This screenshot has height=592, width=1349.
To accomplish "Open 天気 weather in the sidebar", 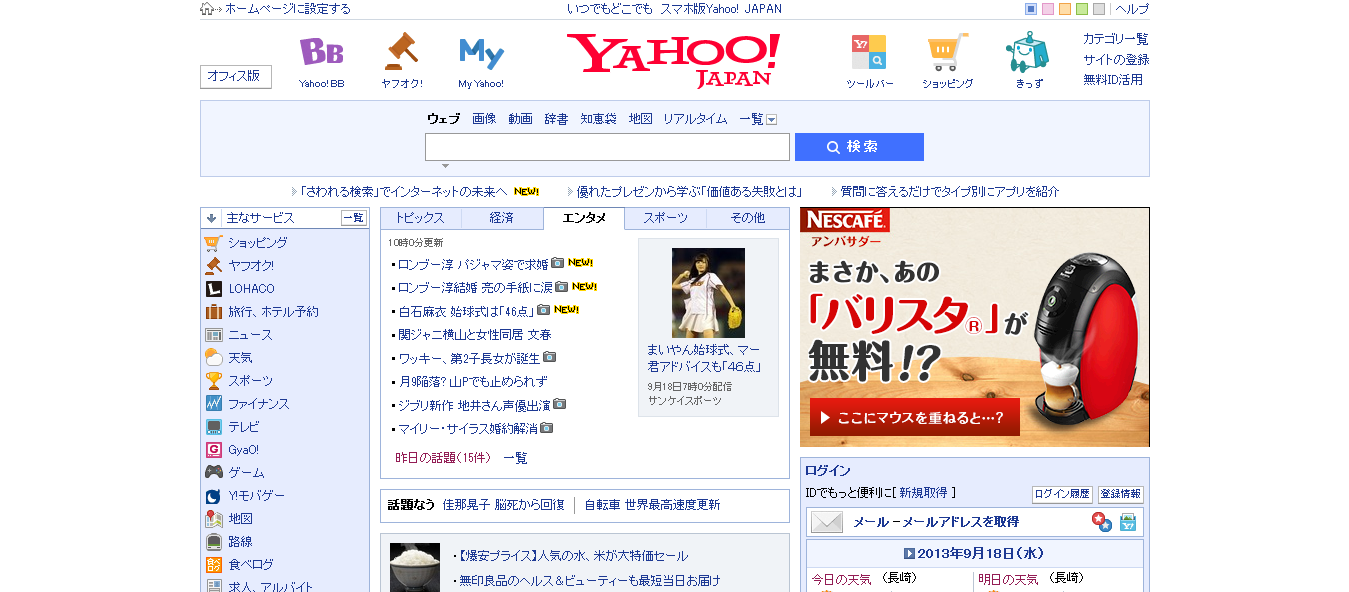I will [240, 358].
